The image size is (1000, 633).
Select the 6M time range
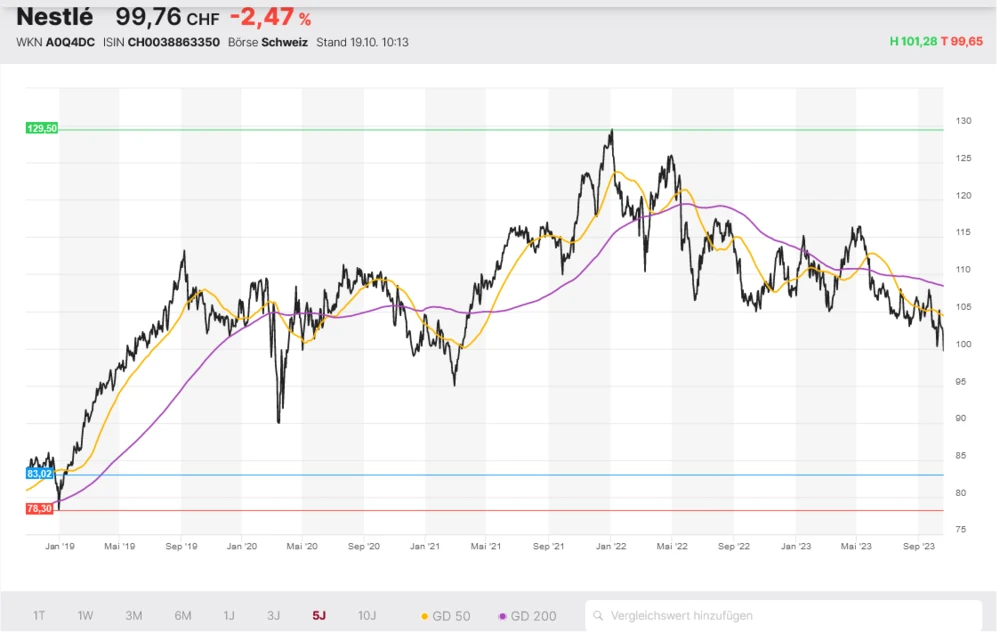tap(182, 616)
